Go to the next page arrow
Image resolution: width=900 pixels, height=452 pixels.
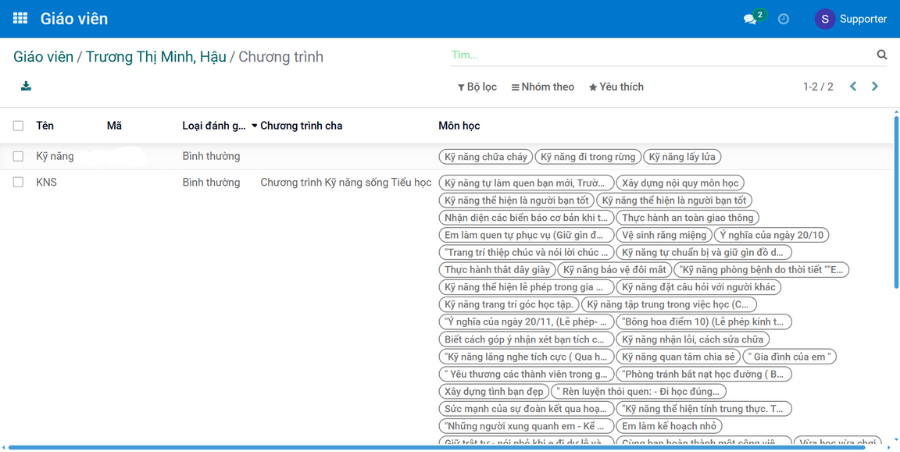click(x=875, y=87)
